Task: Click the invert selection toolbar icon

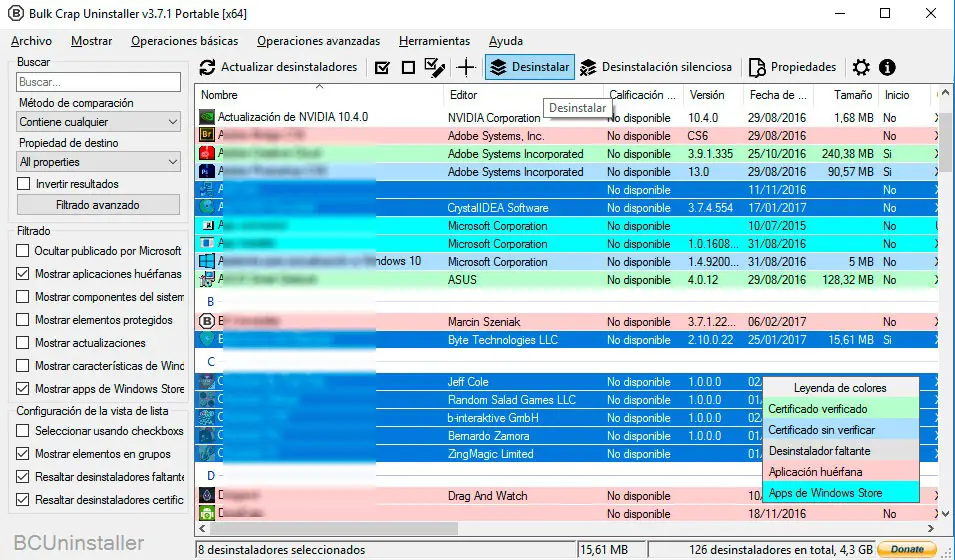Action: click(435, 68)
